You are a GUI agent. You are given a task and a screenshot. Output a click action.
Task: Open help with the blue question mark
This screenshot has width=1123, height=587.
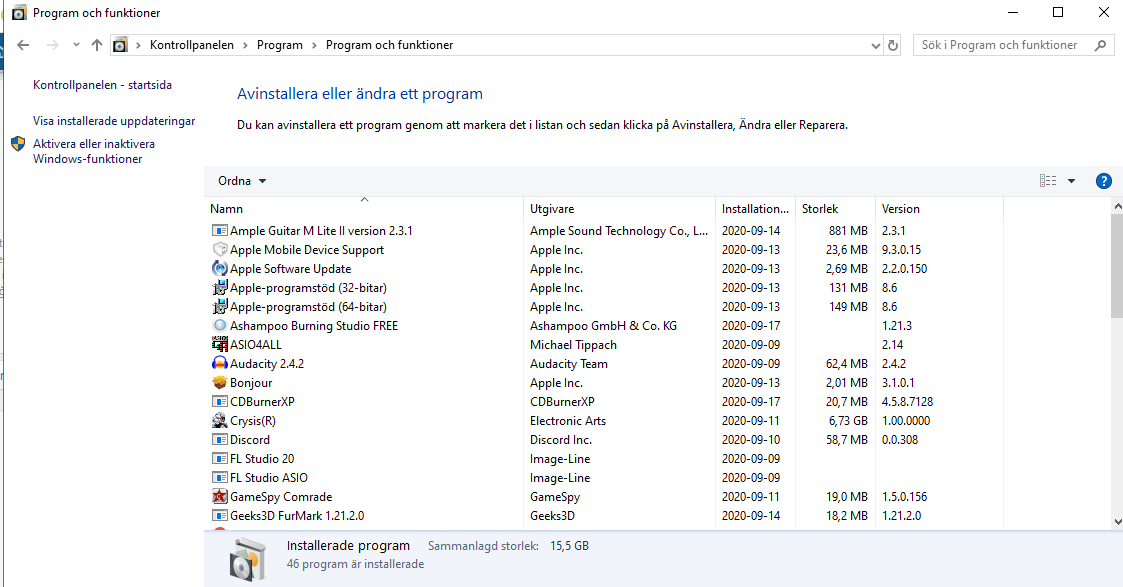pos(1104,181)
